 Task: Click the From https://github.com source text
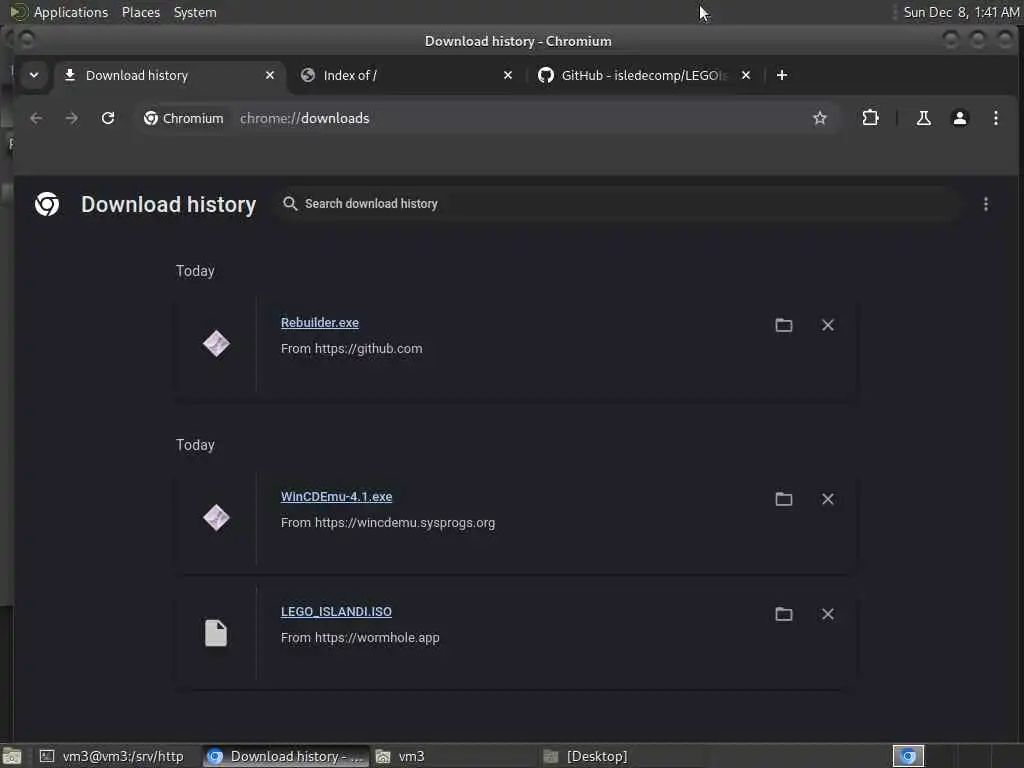point(351,349)
